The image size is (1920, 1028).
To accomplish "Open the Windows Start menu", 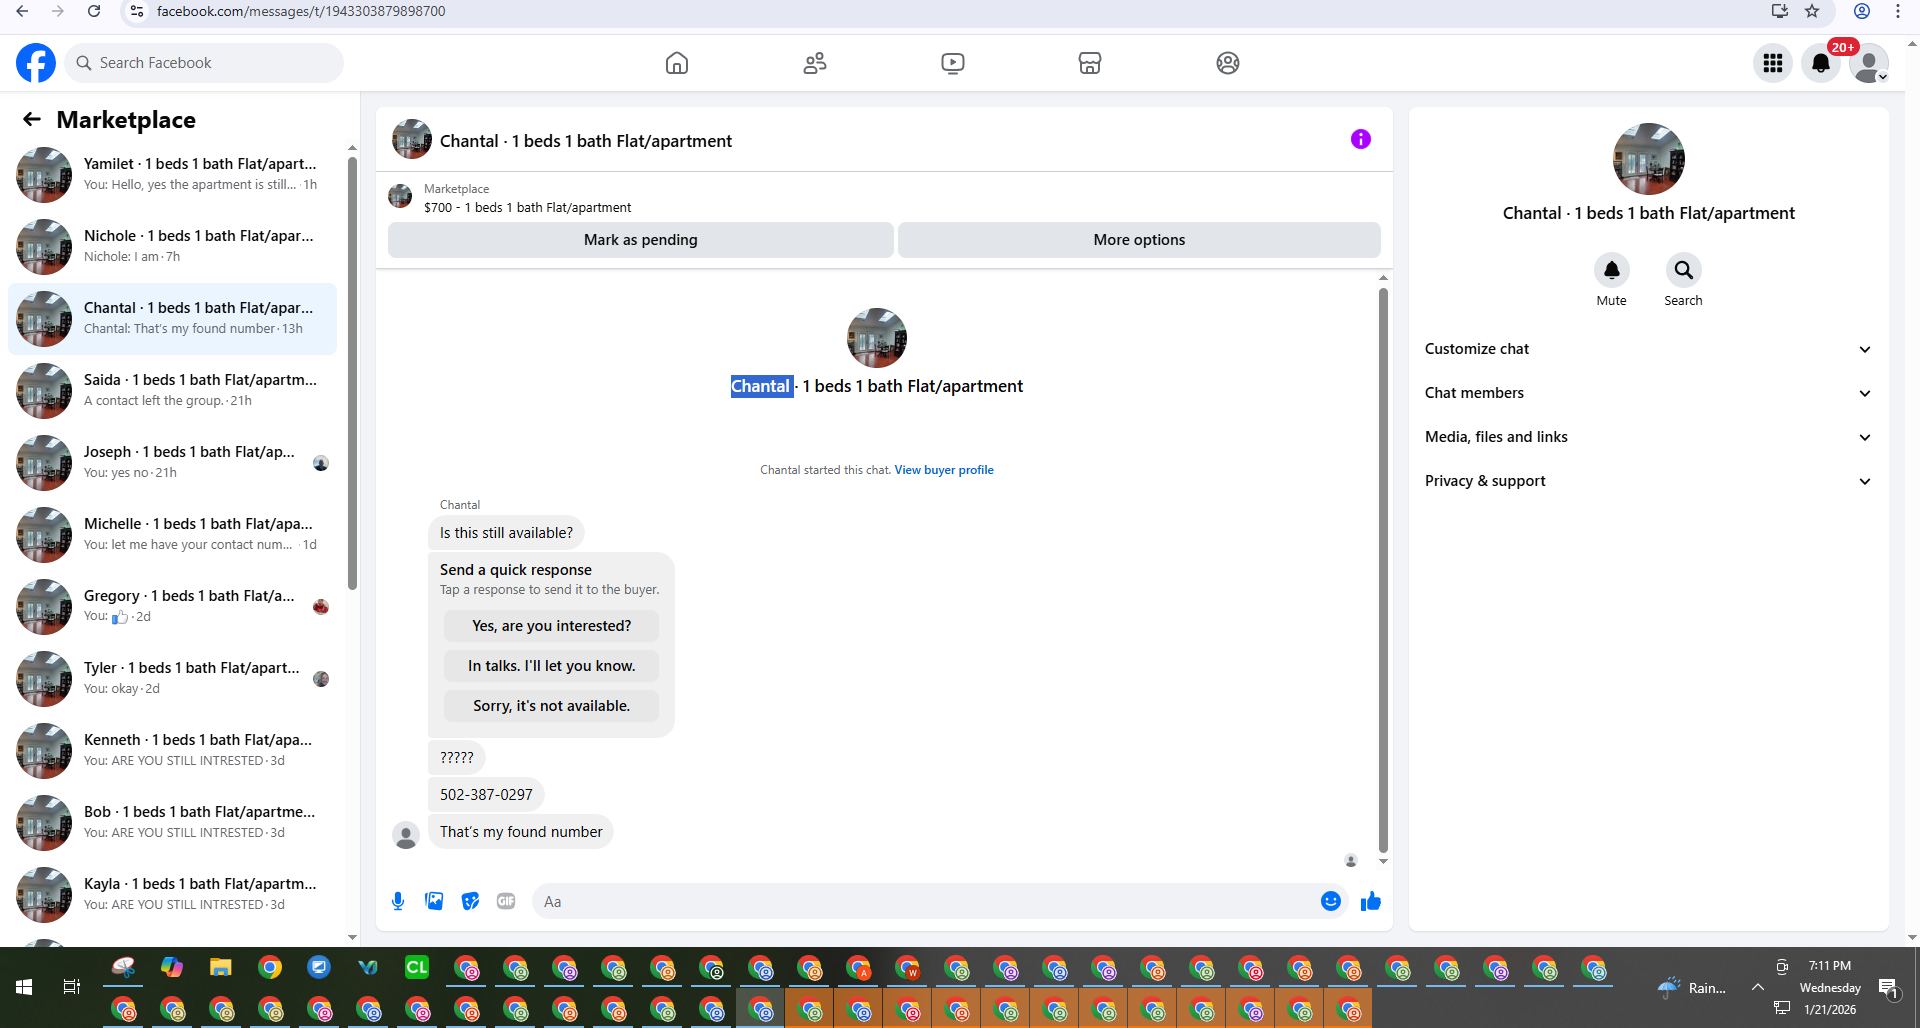I will 24,987.
